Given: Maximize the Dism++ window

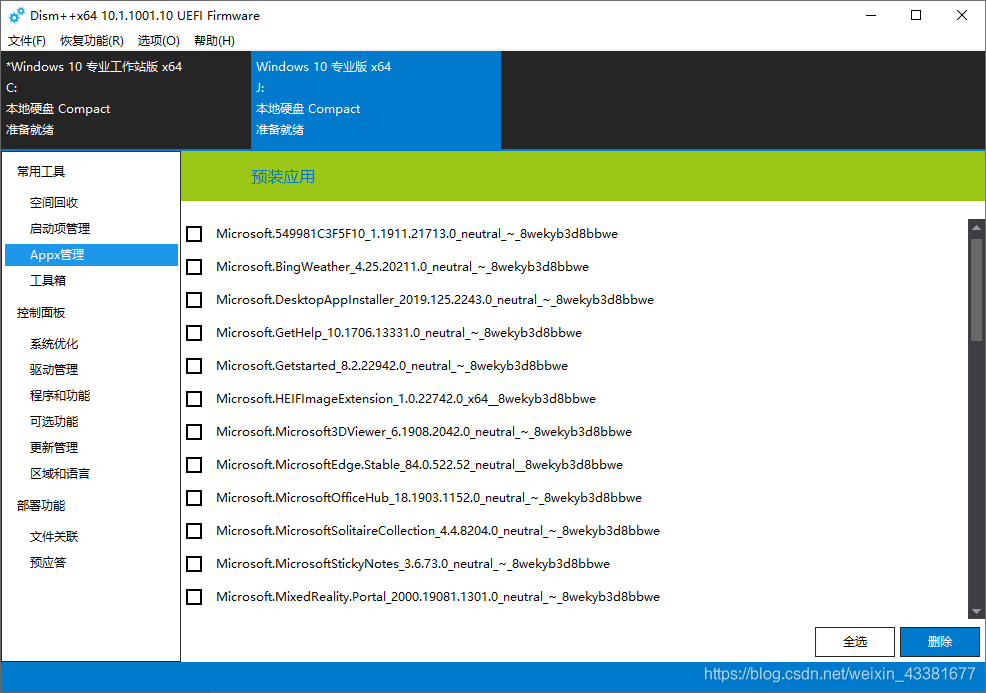Looking at the screenshot, I should (916, 15).
